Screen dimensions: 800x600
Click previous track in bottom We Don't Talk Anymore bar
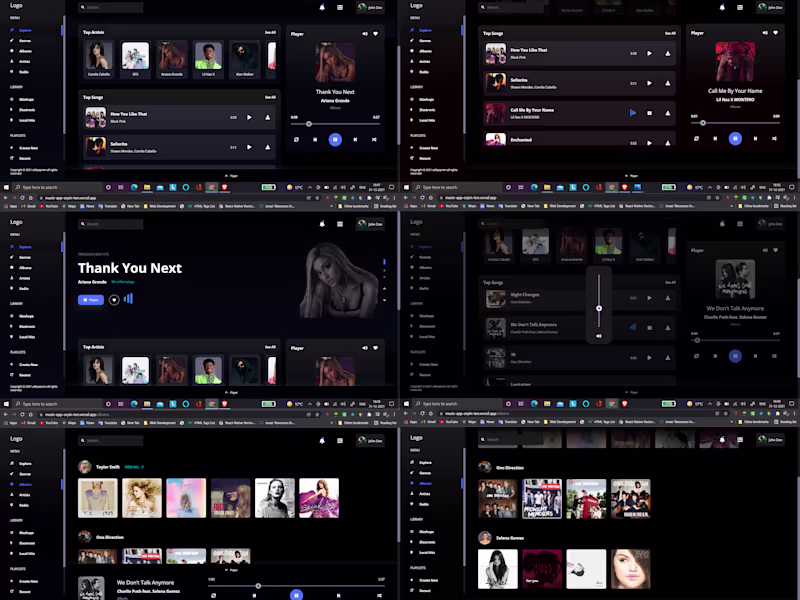254,595
